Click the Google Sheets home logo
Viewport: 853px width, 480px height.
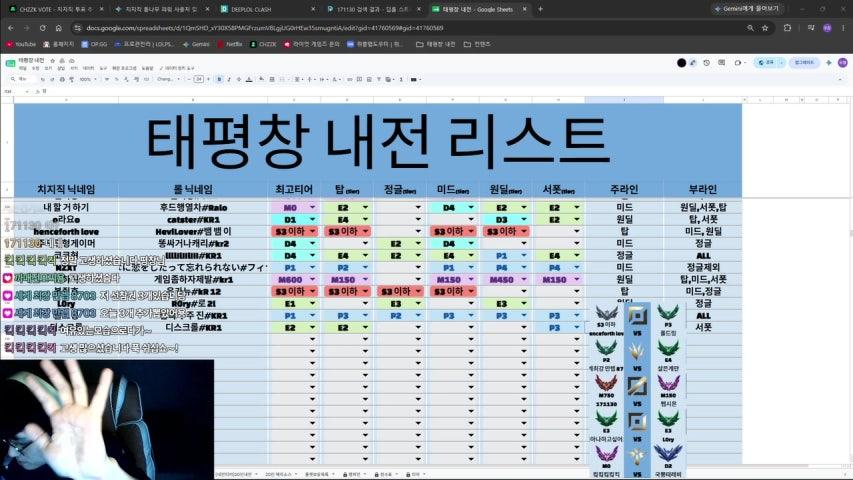coord(10,63)
